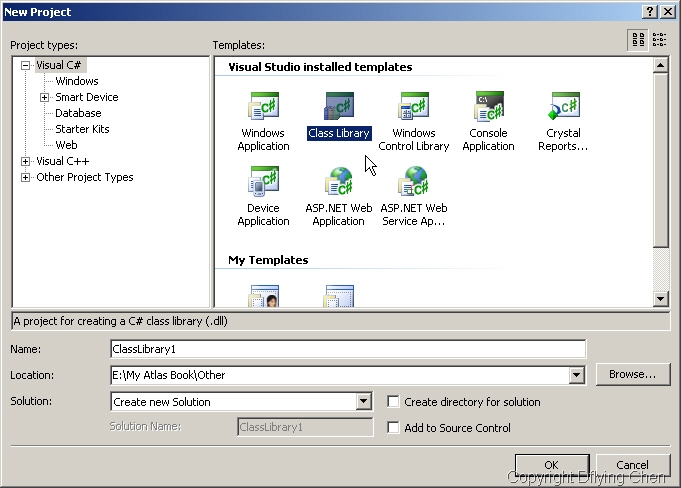Click the Cancel button
The image size is (681, 488).
(x=632, y=465)
